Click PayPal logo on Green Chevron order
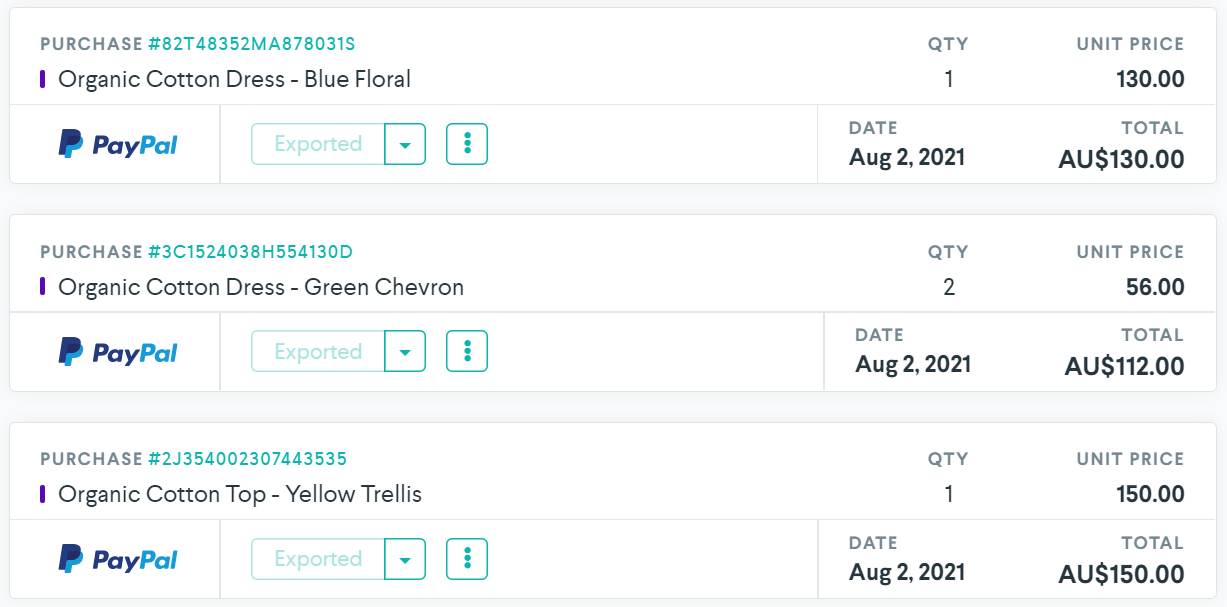The width and height of the screenshot is (1227, 607). click(118, 352)
